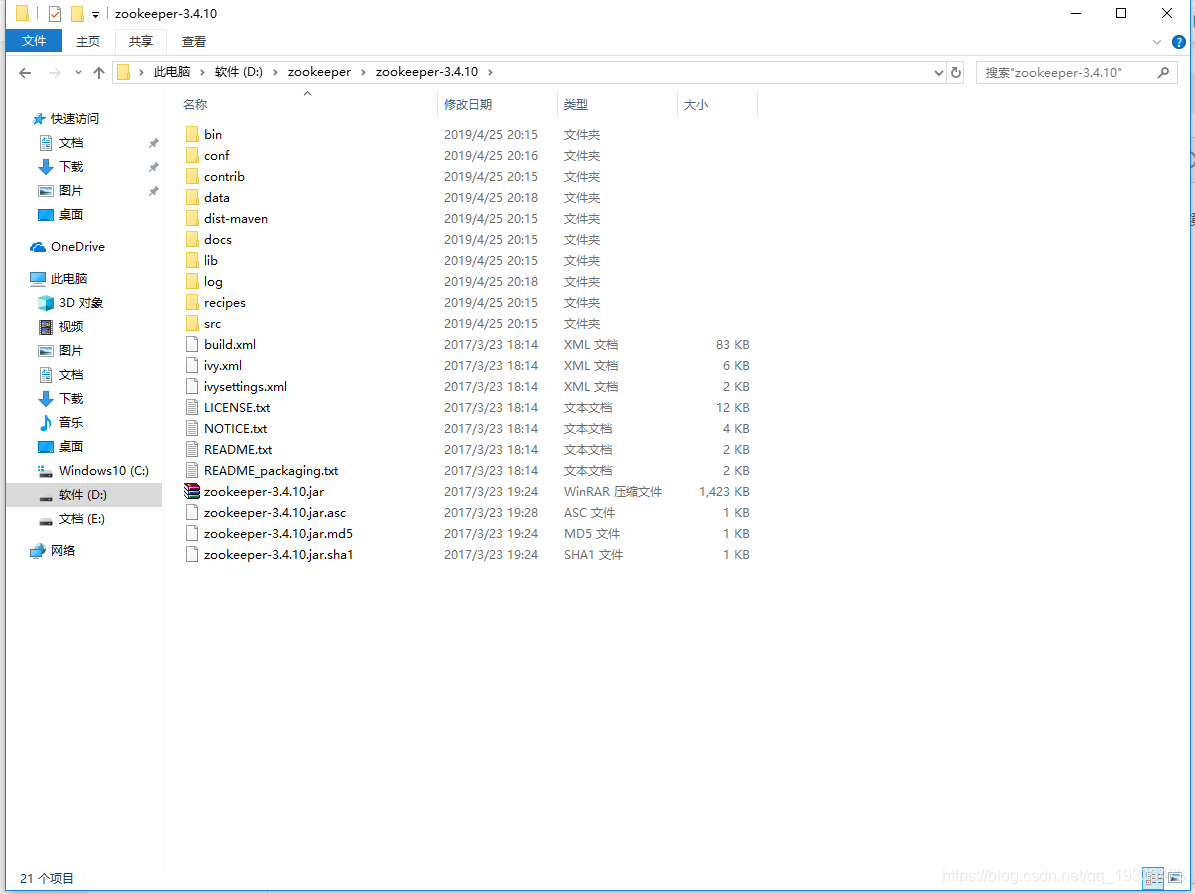
Task: Select README_packaging.txt file
Action: pyautogui.click(x=271, y=470)
